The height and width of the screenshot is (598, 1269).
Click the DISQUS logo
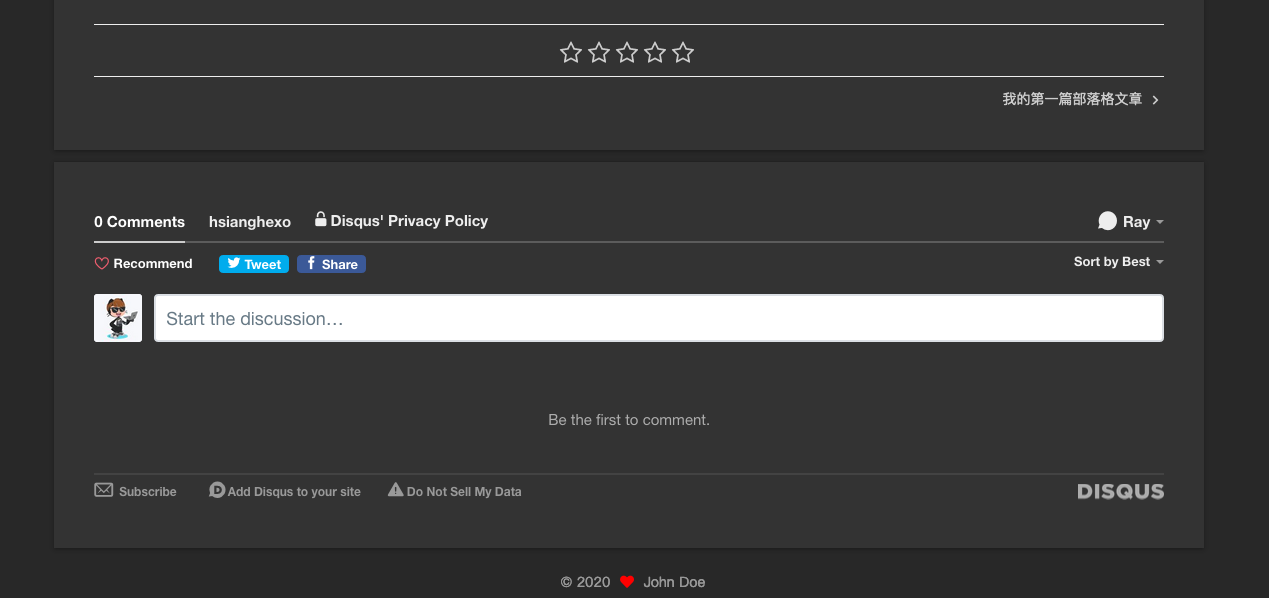pos(1120,491)
